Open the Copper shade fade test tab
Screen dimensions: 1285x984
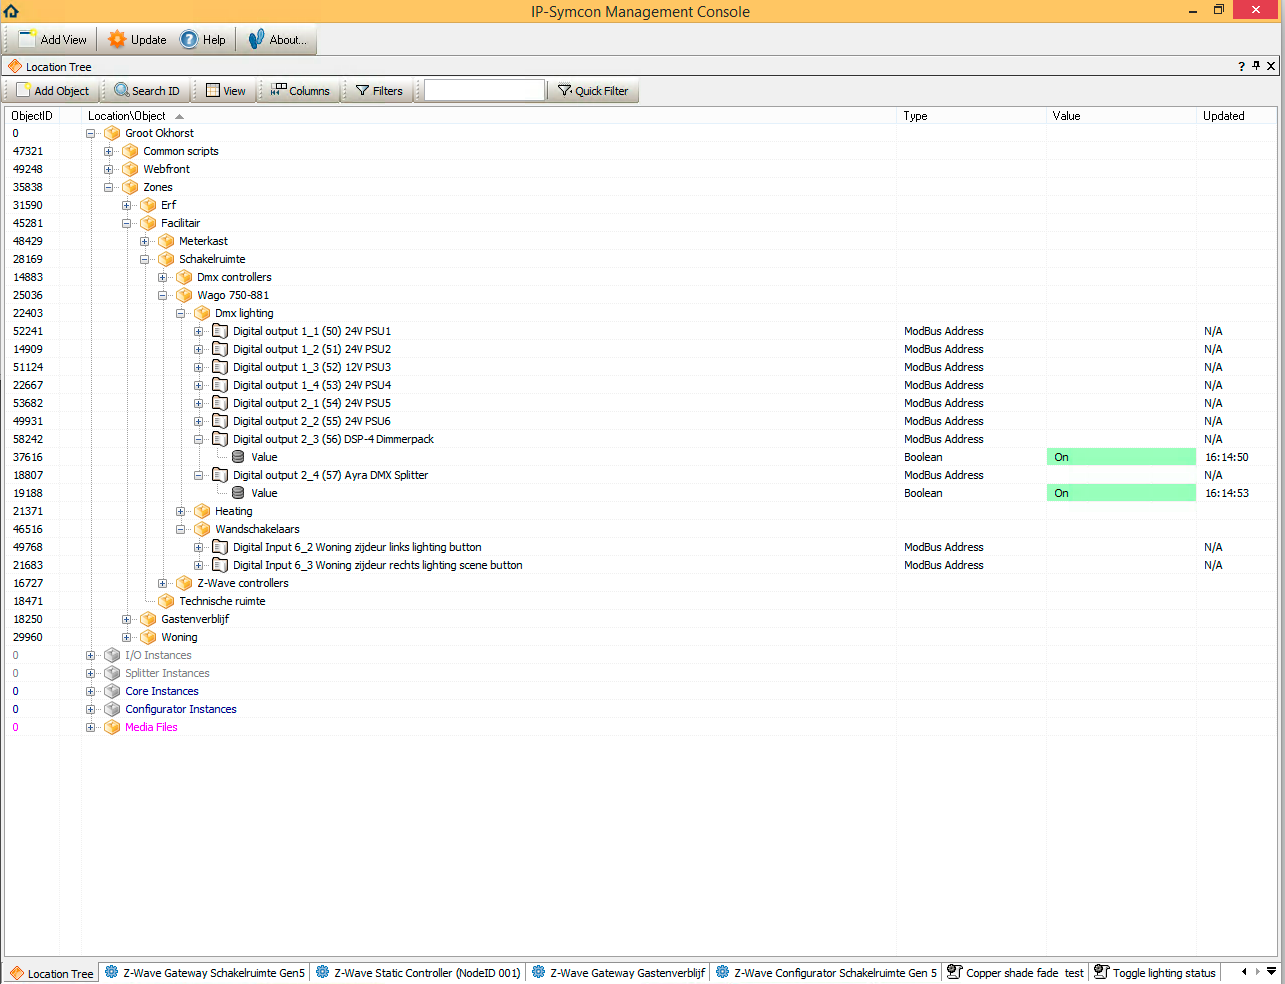pyautogui.click(x=1015, y=973)
